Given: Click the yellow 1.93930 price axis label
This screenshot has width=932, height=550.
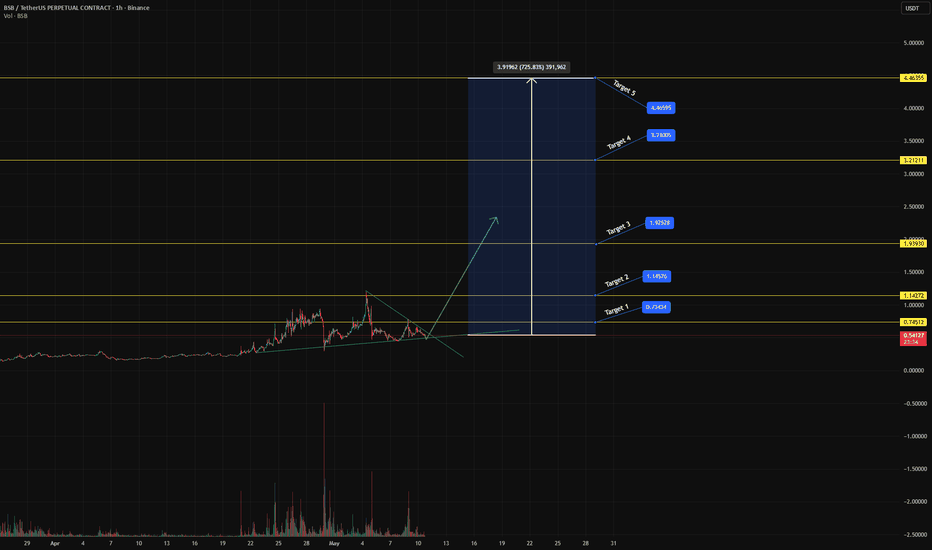Looking at the screenshot, I should click(913, 244).
